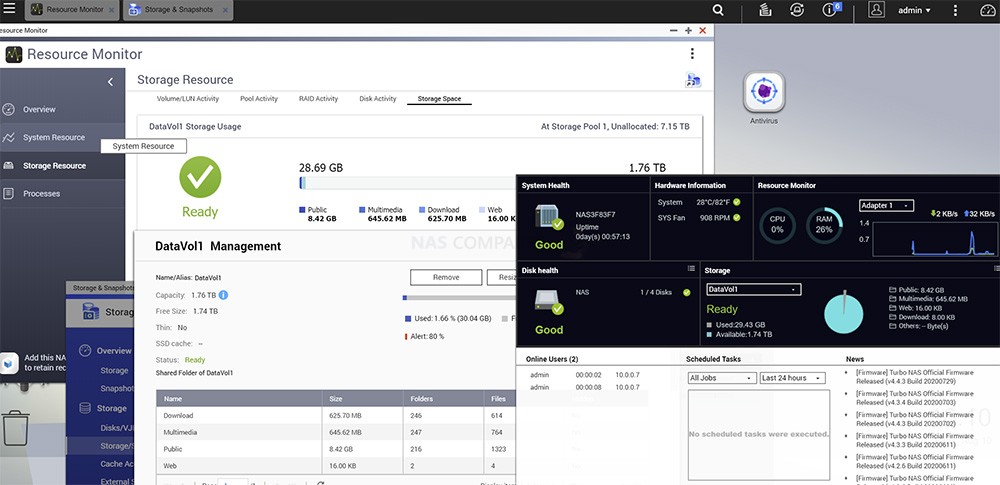This screenshot has height=485, width=1000.
Task: Open background tasks stack icon
Action: pos(766,10)
